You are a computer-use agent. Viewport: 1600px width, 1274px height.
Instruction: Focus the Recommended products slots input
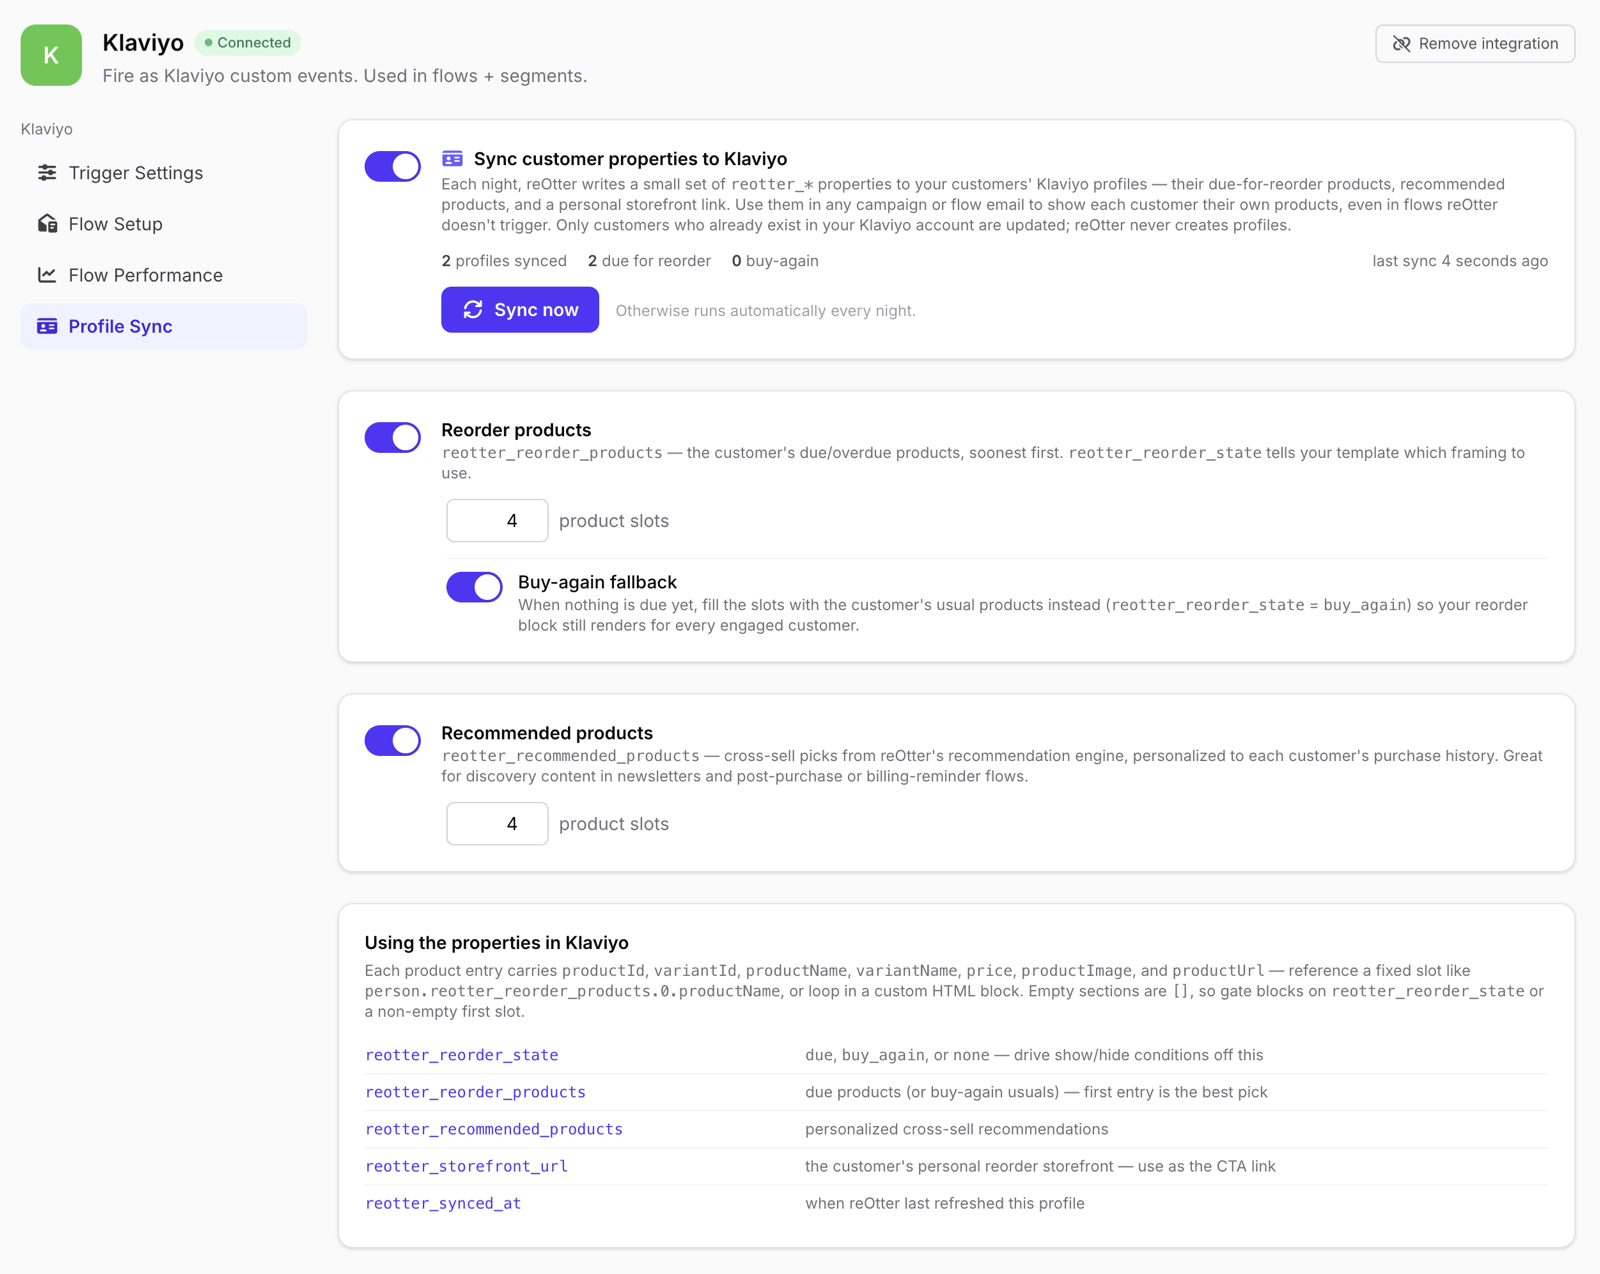pos(497,824)
